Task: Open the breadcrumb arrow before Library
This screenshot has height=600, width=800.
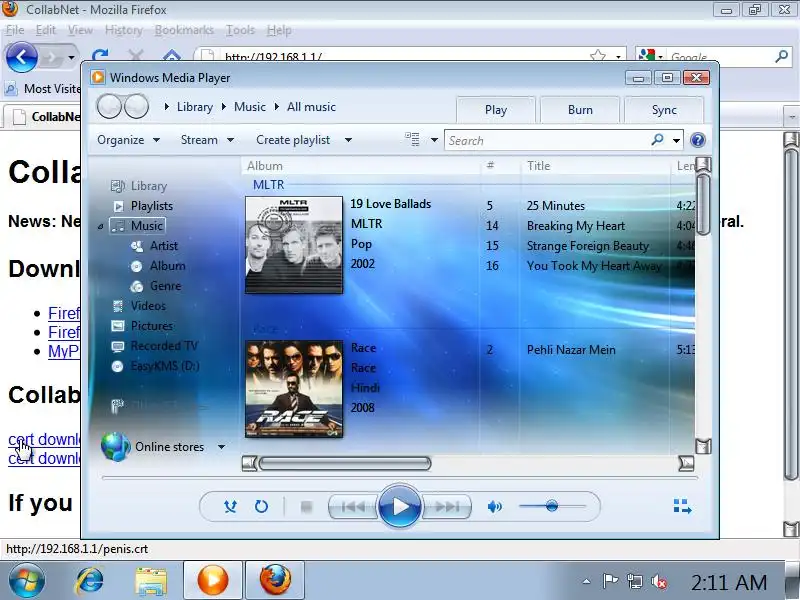Action: click(166, 107)
